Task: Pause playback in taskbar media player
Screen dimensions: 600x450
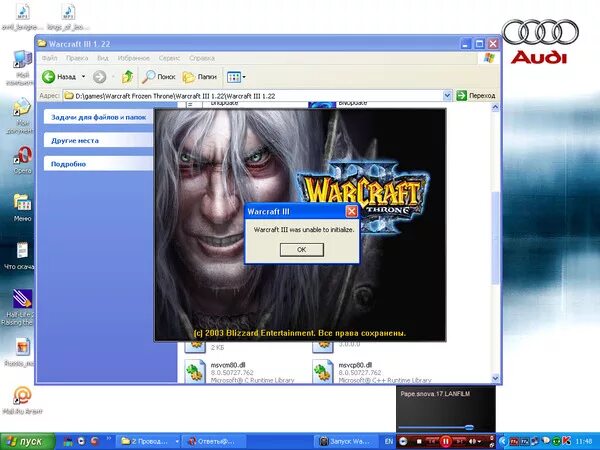Action: [x=445, y=442]
